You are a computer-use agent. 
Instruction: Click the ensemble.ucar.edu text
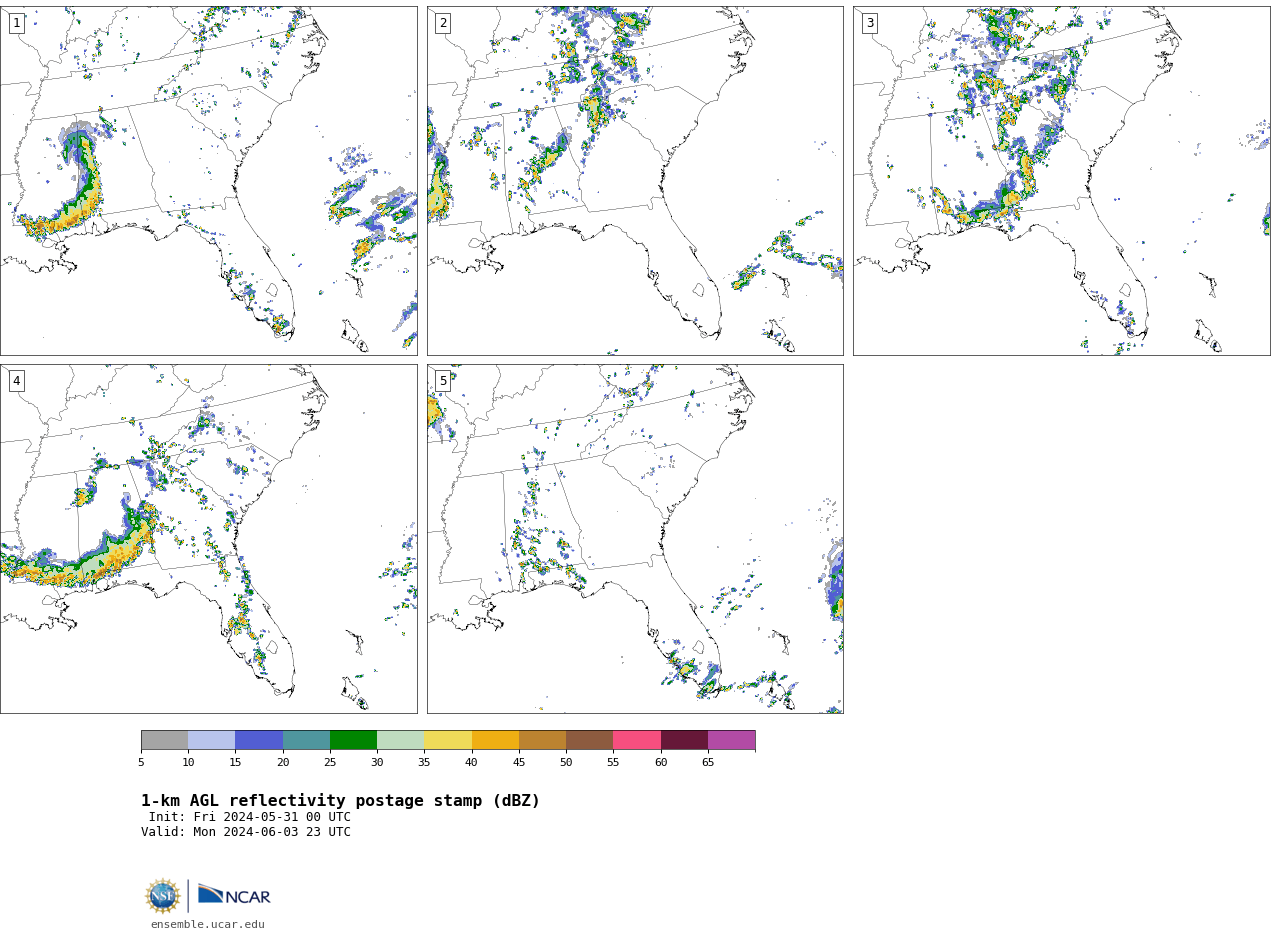pos(208,924)
